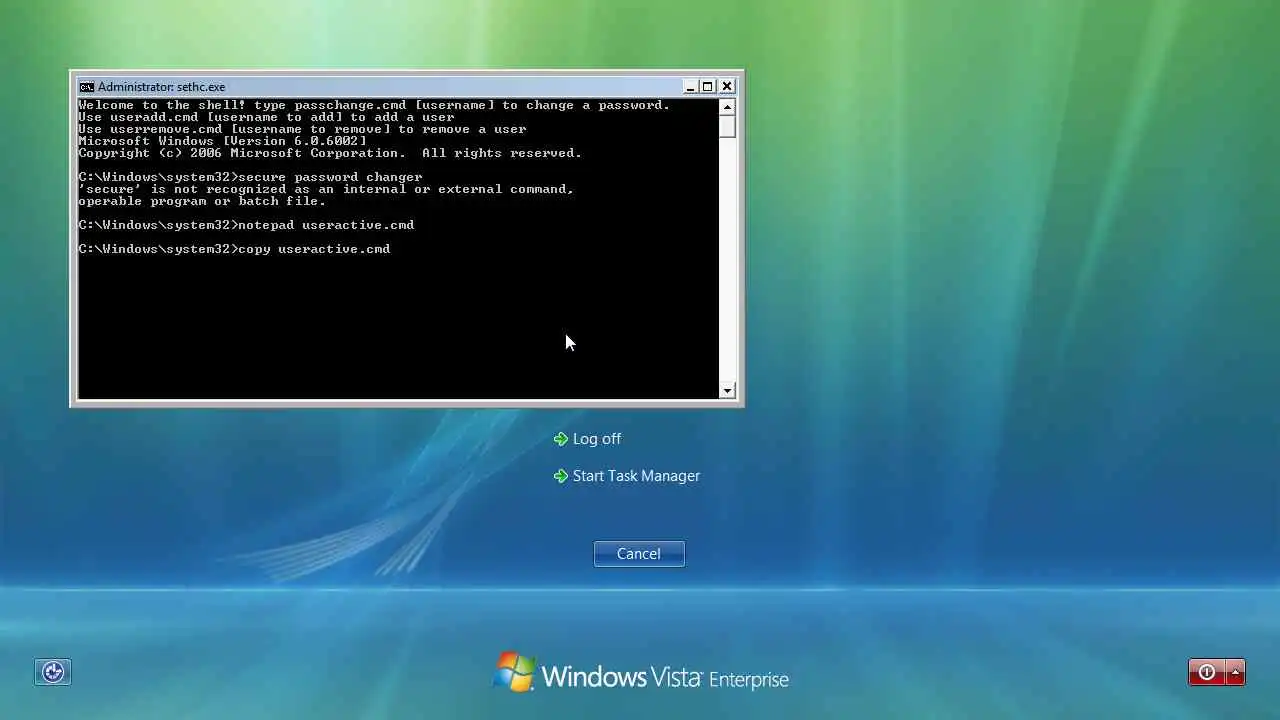
Task: Click the 'Use useradd.cmd' instruction line
Action: (266, 117)
